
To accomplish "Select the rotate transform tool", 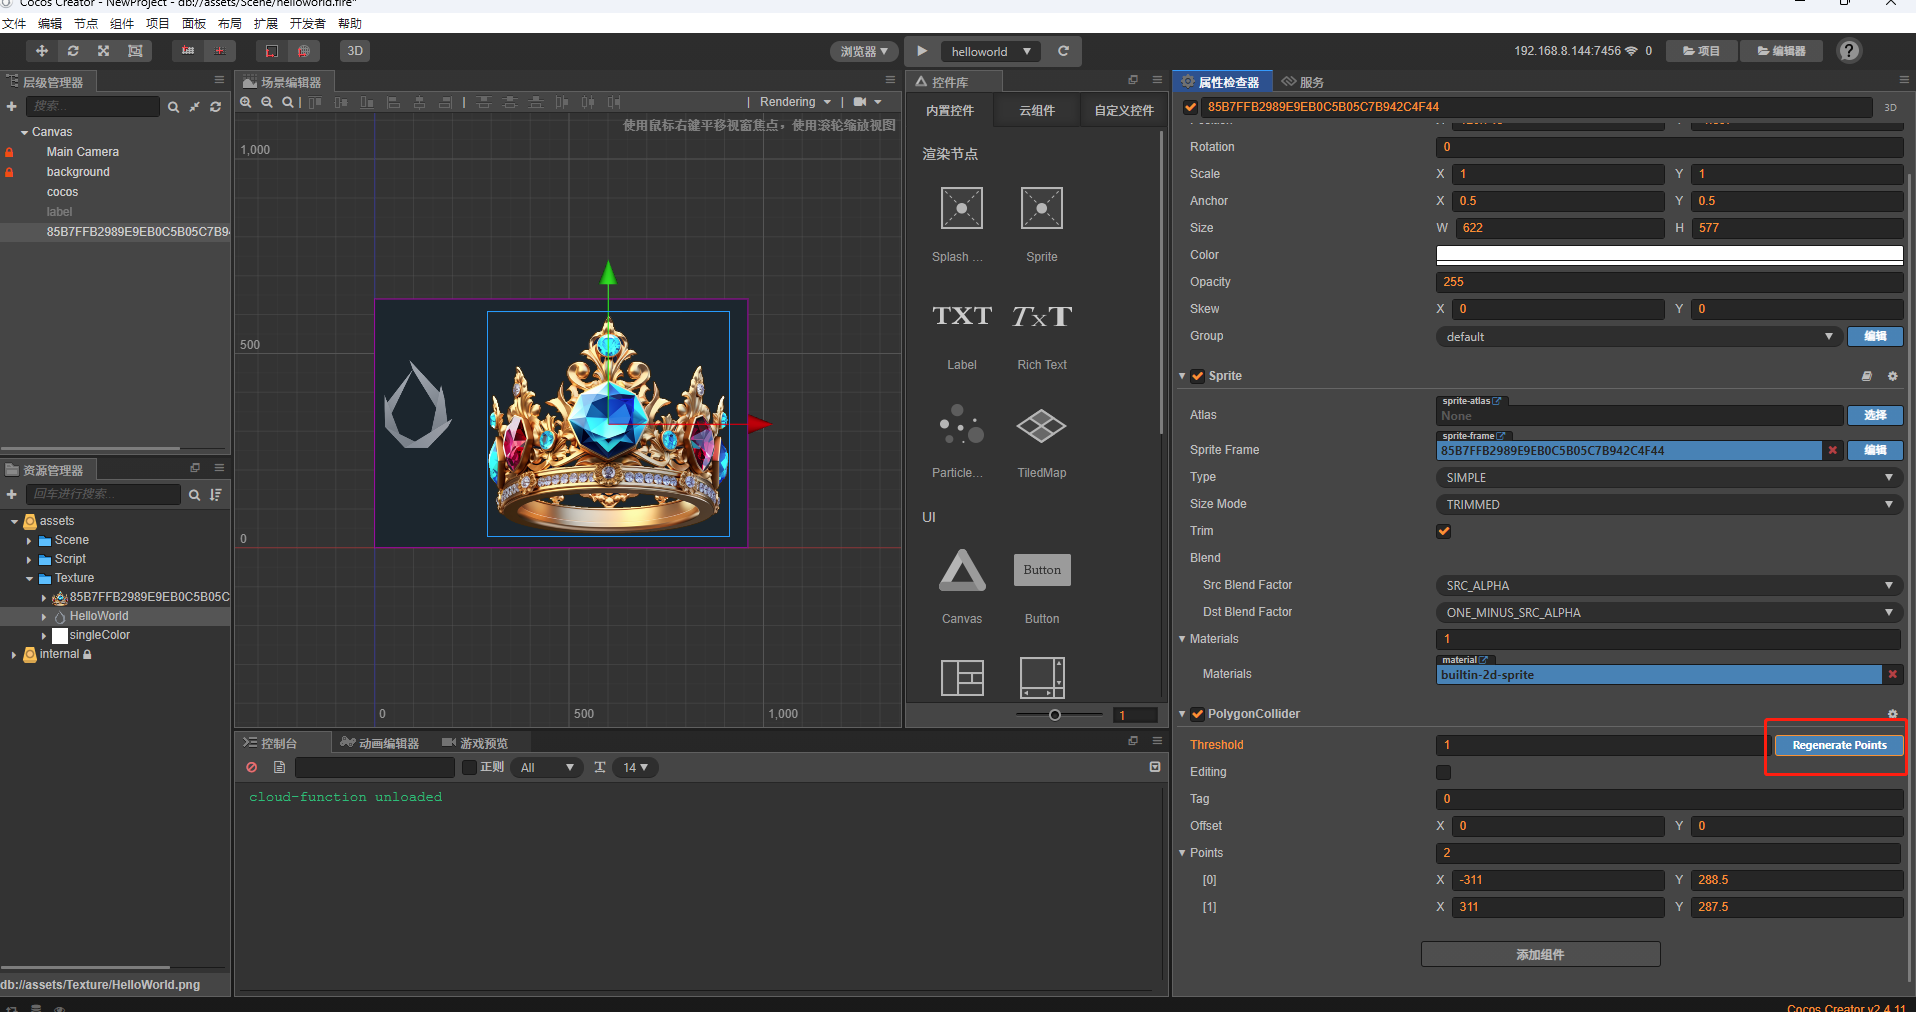I will pos(73,51).
